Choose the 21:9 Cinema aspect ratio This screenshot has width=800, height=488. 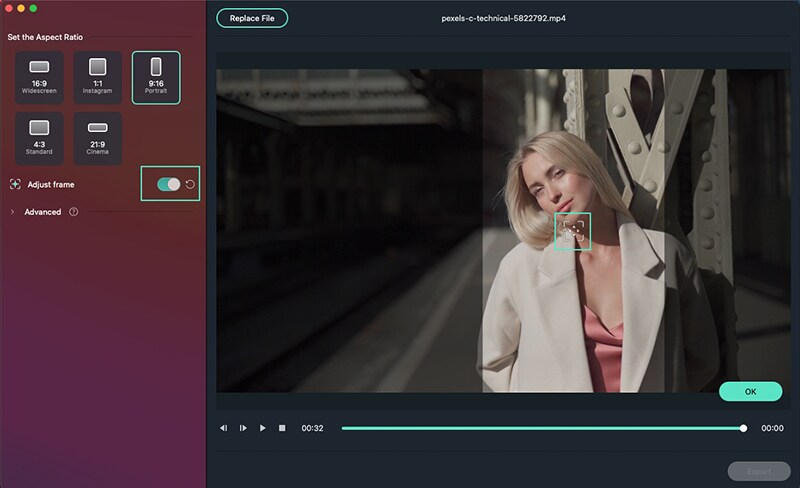[x=97, y=138]
